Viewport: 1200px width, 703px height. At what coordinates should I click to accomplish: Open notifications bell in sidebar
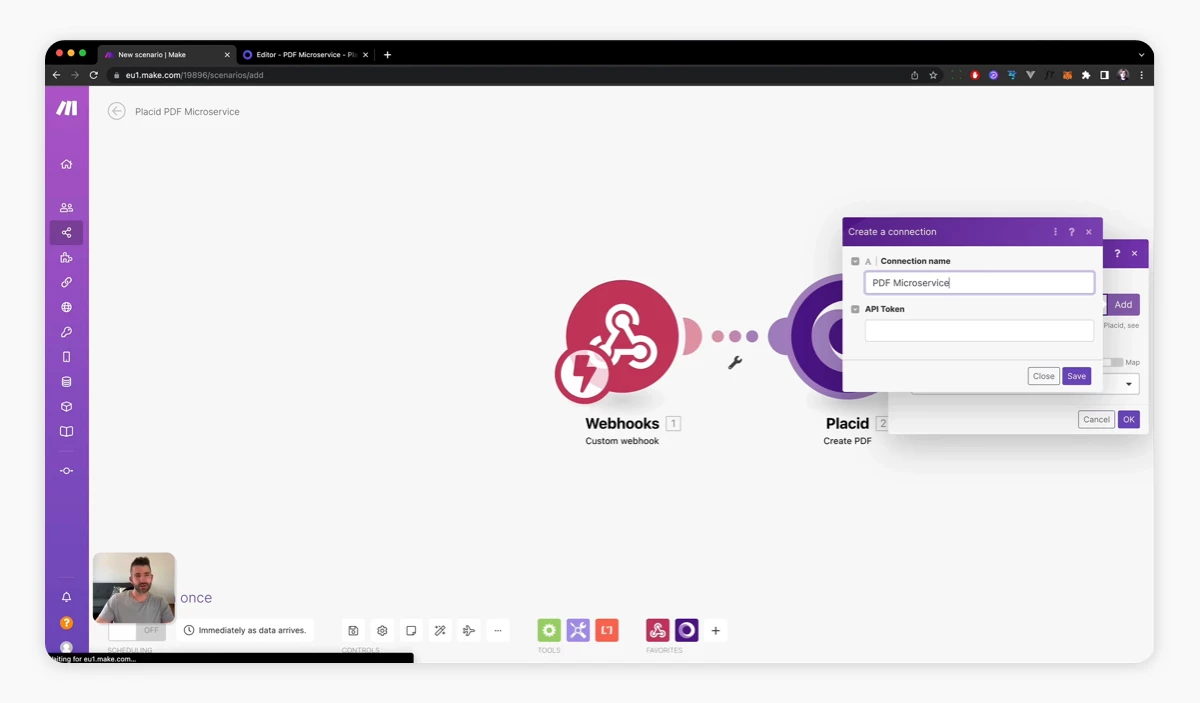pos(66,597)
